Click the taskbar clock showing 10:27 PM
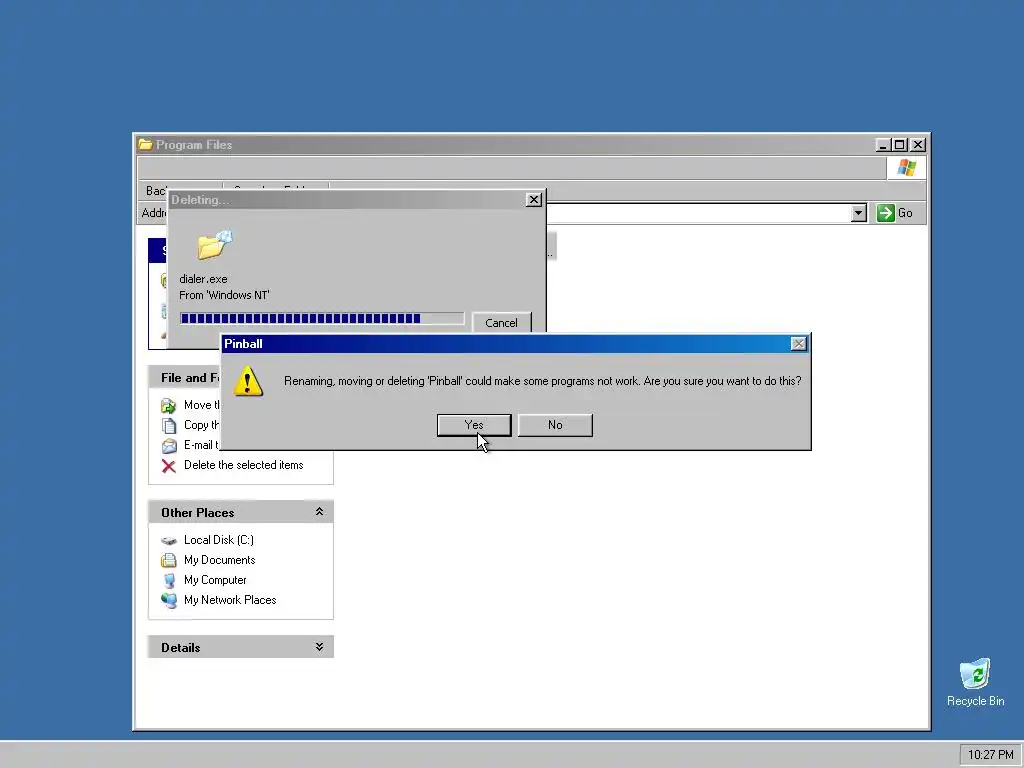 pyautogui.click(x=990, y=755)
